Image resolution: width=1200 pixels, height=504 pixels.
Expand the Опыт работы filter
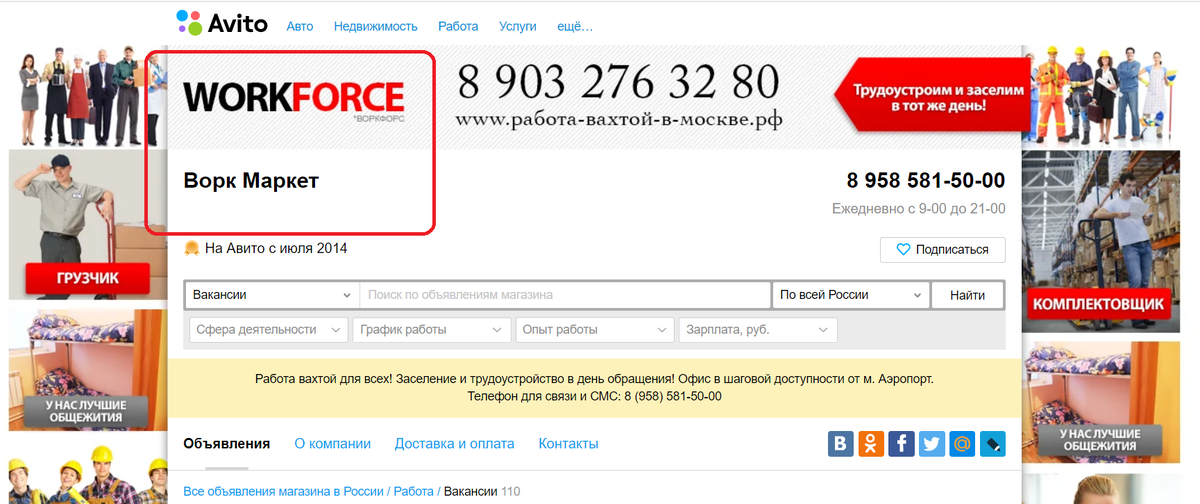(x=595, y=330)
